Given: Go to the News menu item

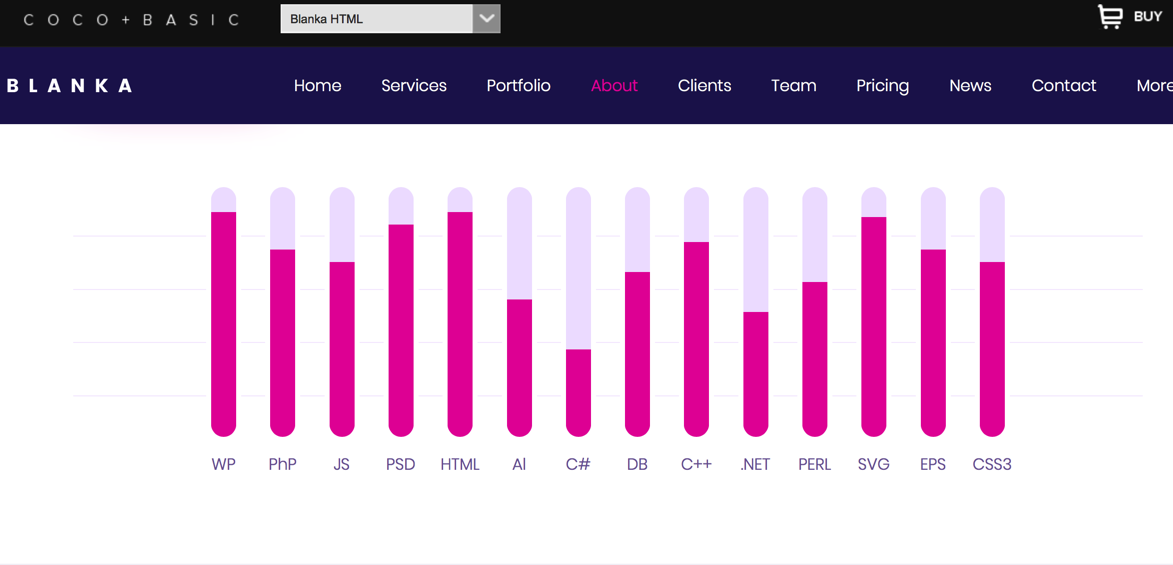Looking at the screenshot, I should tap(970, 85).
